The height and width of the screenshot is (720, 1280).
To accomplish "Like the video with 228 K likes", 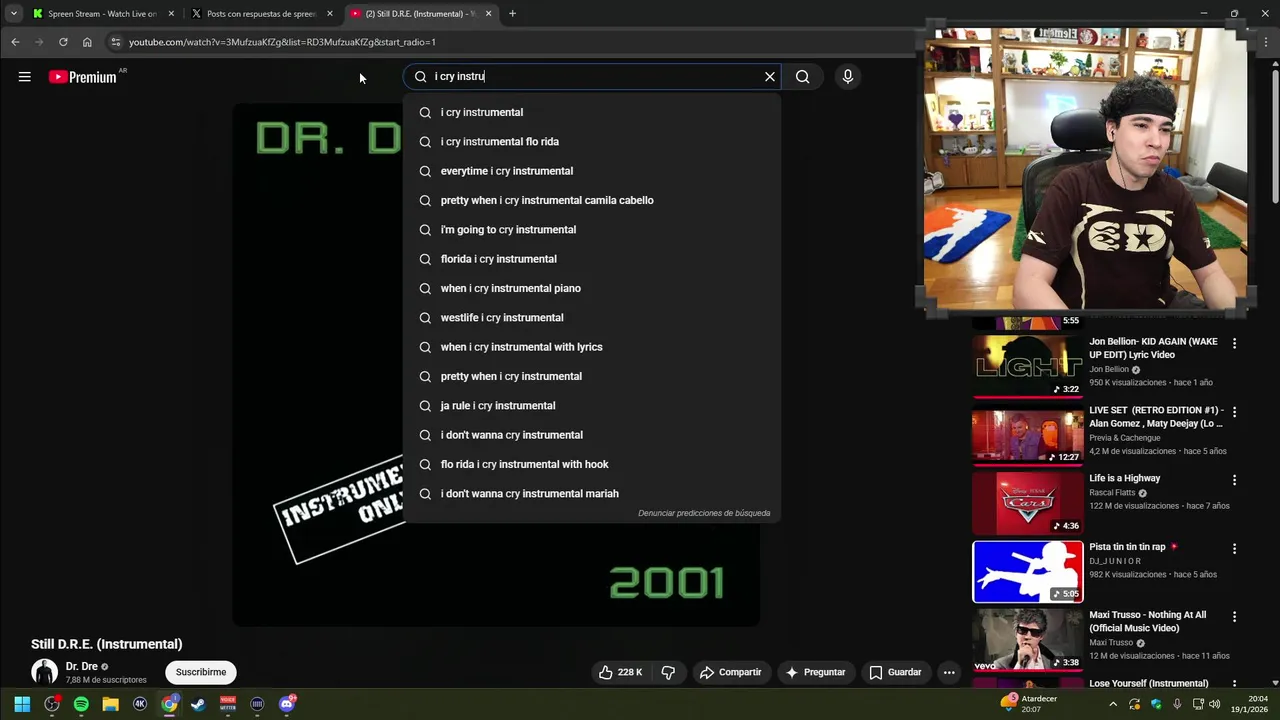I will 620,672.
